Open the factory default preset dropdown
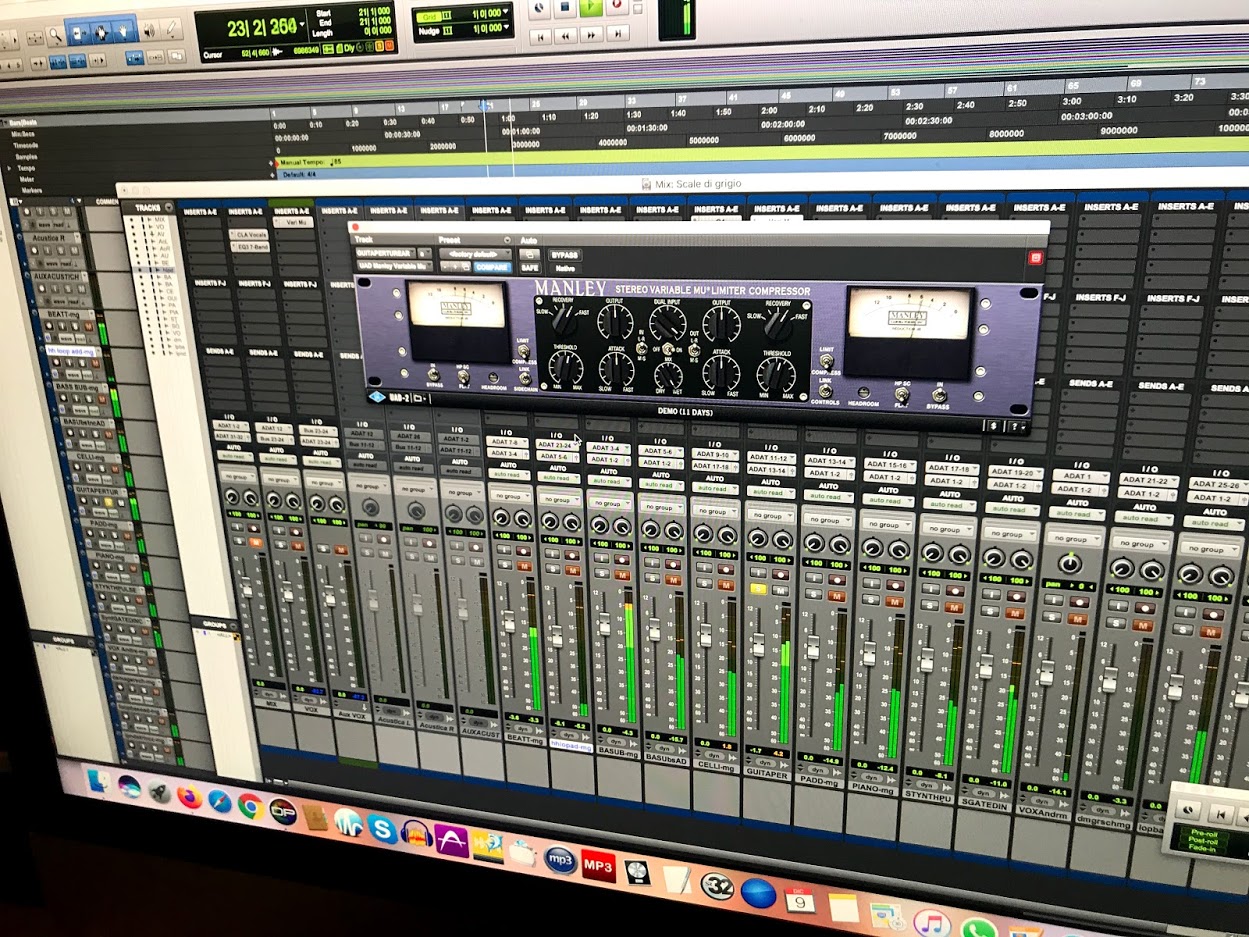Screen dimensions: 1249x937 (x=474, y=254)
